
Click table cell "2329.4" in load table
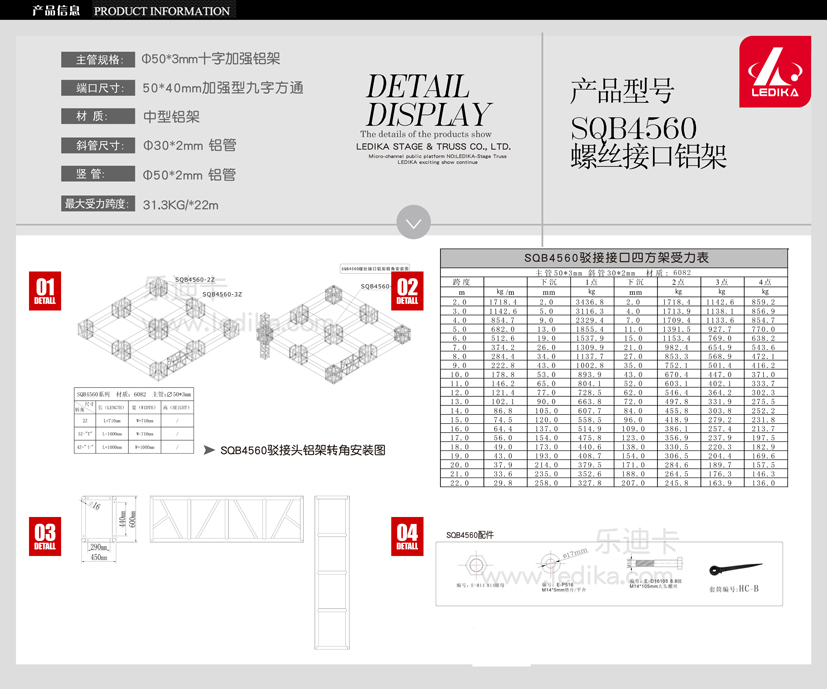click(591, 320)
